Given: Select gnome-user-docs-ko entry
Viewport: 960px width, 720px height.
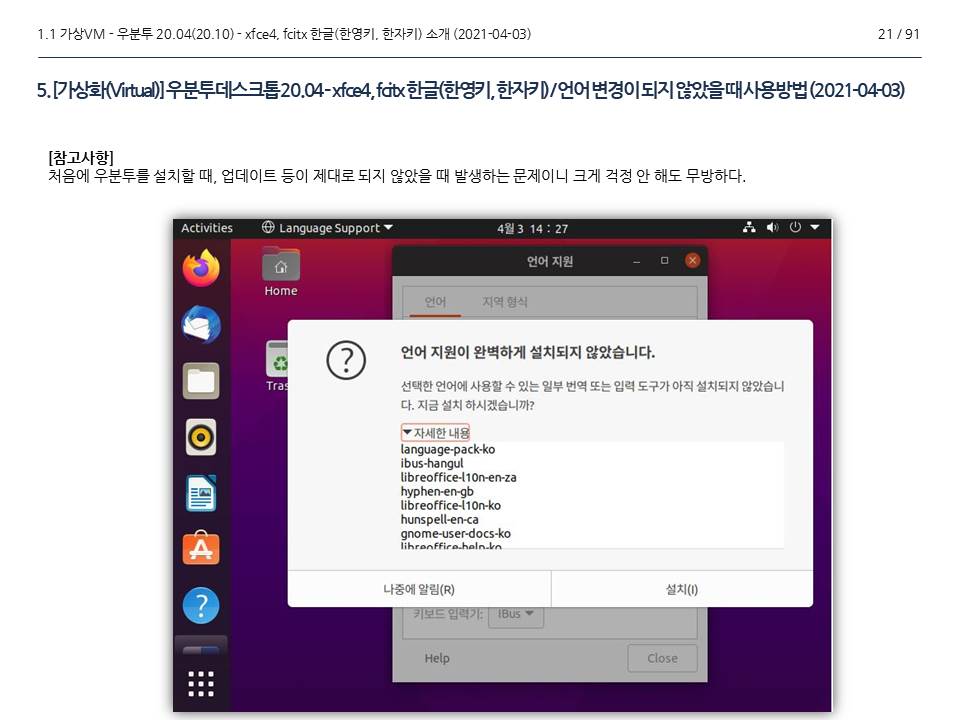Looking at the screenshot, I should [x=456, y=533].
